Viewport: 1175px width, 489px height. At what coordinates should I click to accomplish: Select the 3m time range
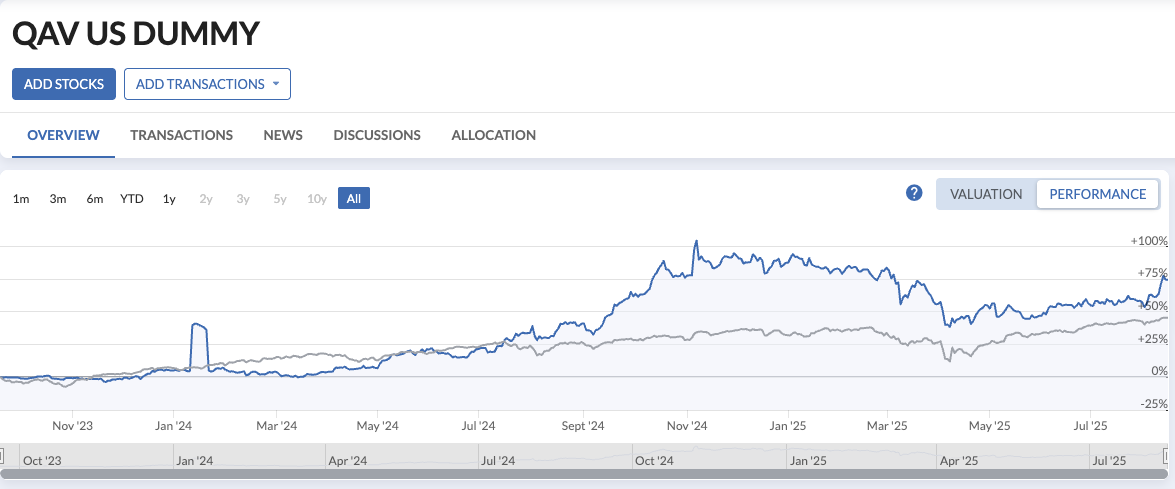coord(58,198)
